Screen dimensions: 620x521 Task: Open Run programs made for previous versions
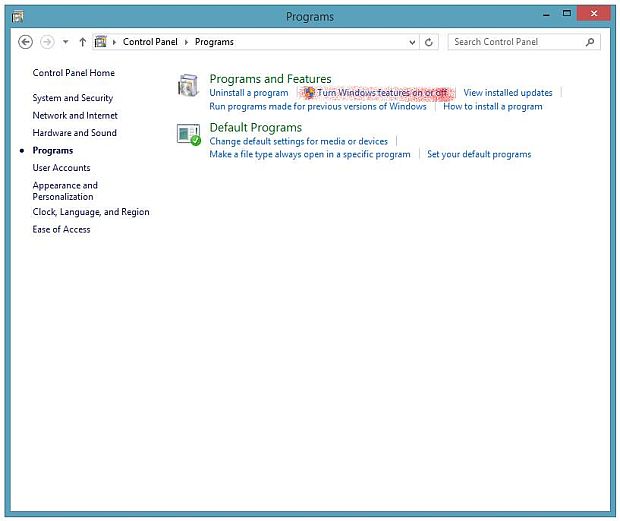318,106
